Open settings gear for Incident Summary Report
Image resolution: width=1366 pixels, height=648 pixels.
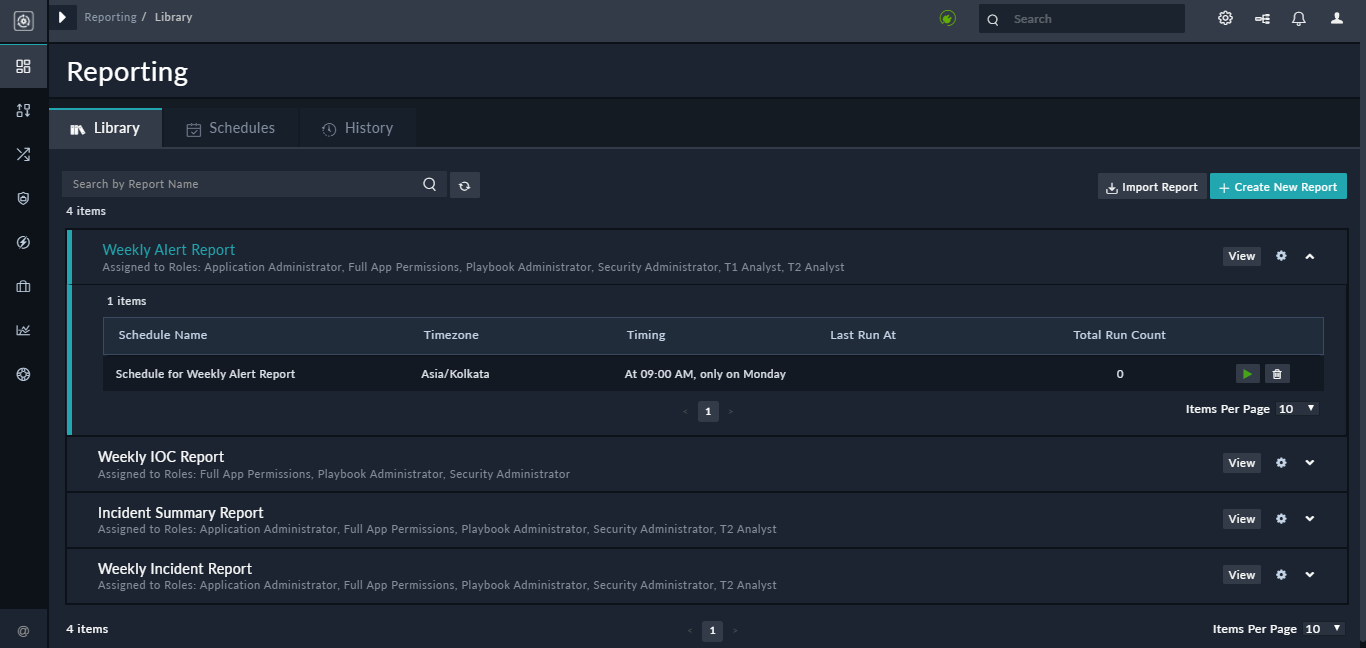point(1281,519)
